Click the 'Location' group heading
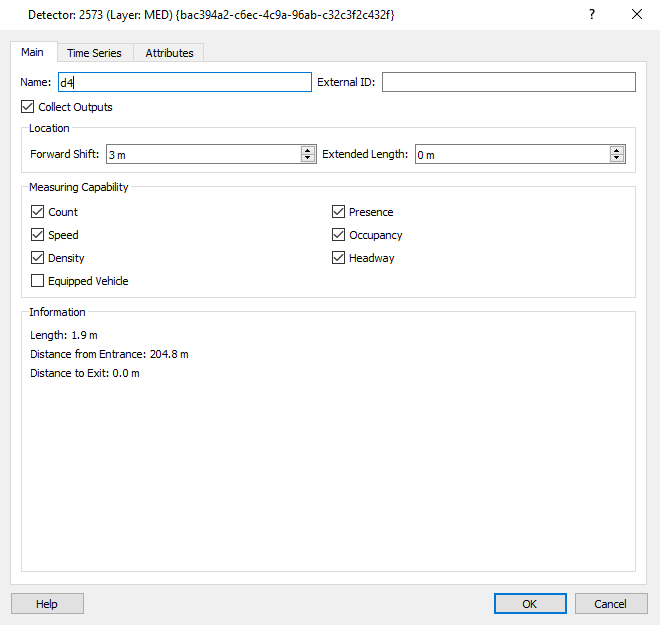Viewport: 660px width, 625px height. coord(49,128)
